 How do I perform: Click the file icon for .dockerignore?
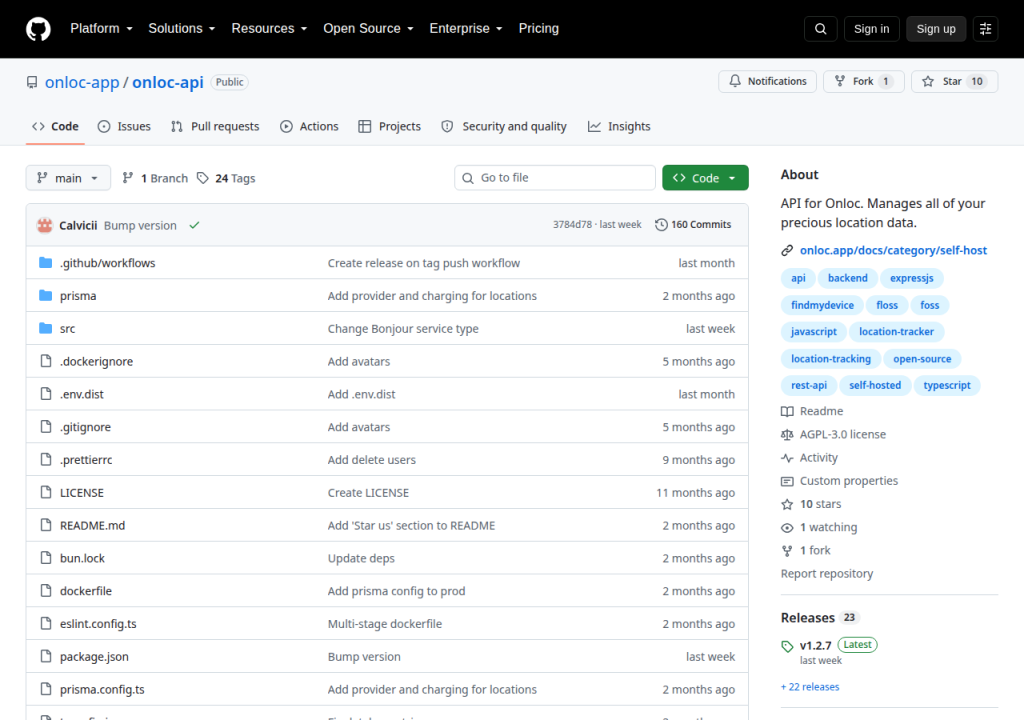(x=46, y=361)
